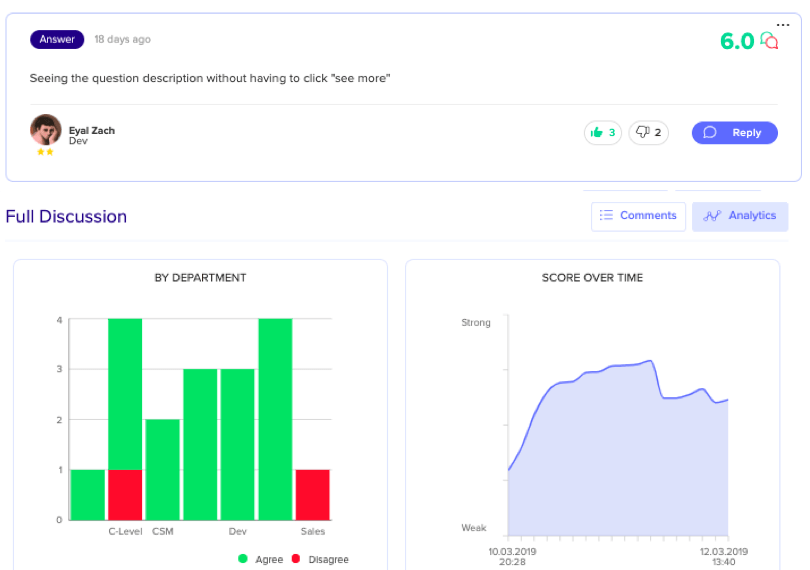Switch to the Comments tab

coord(638,216)
